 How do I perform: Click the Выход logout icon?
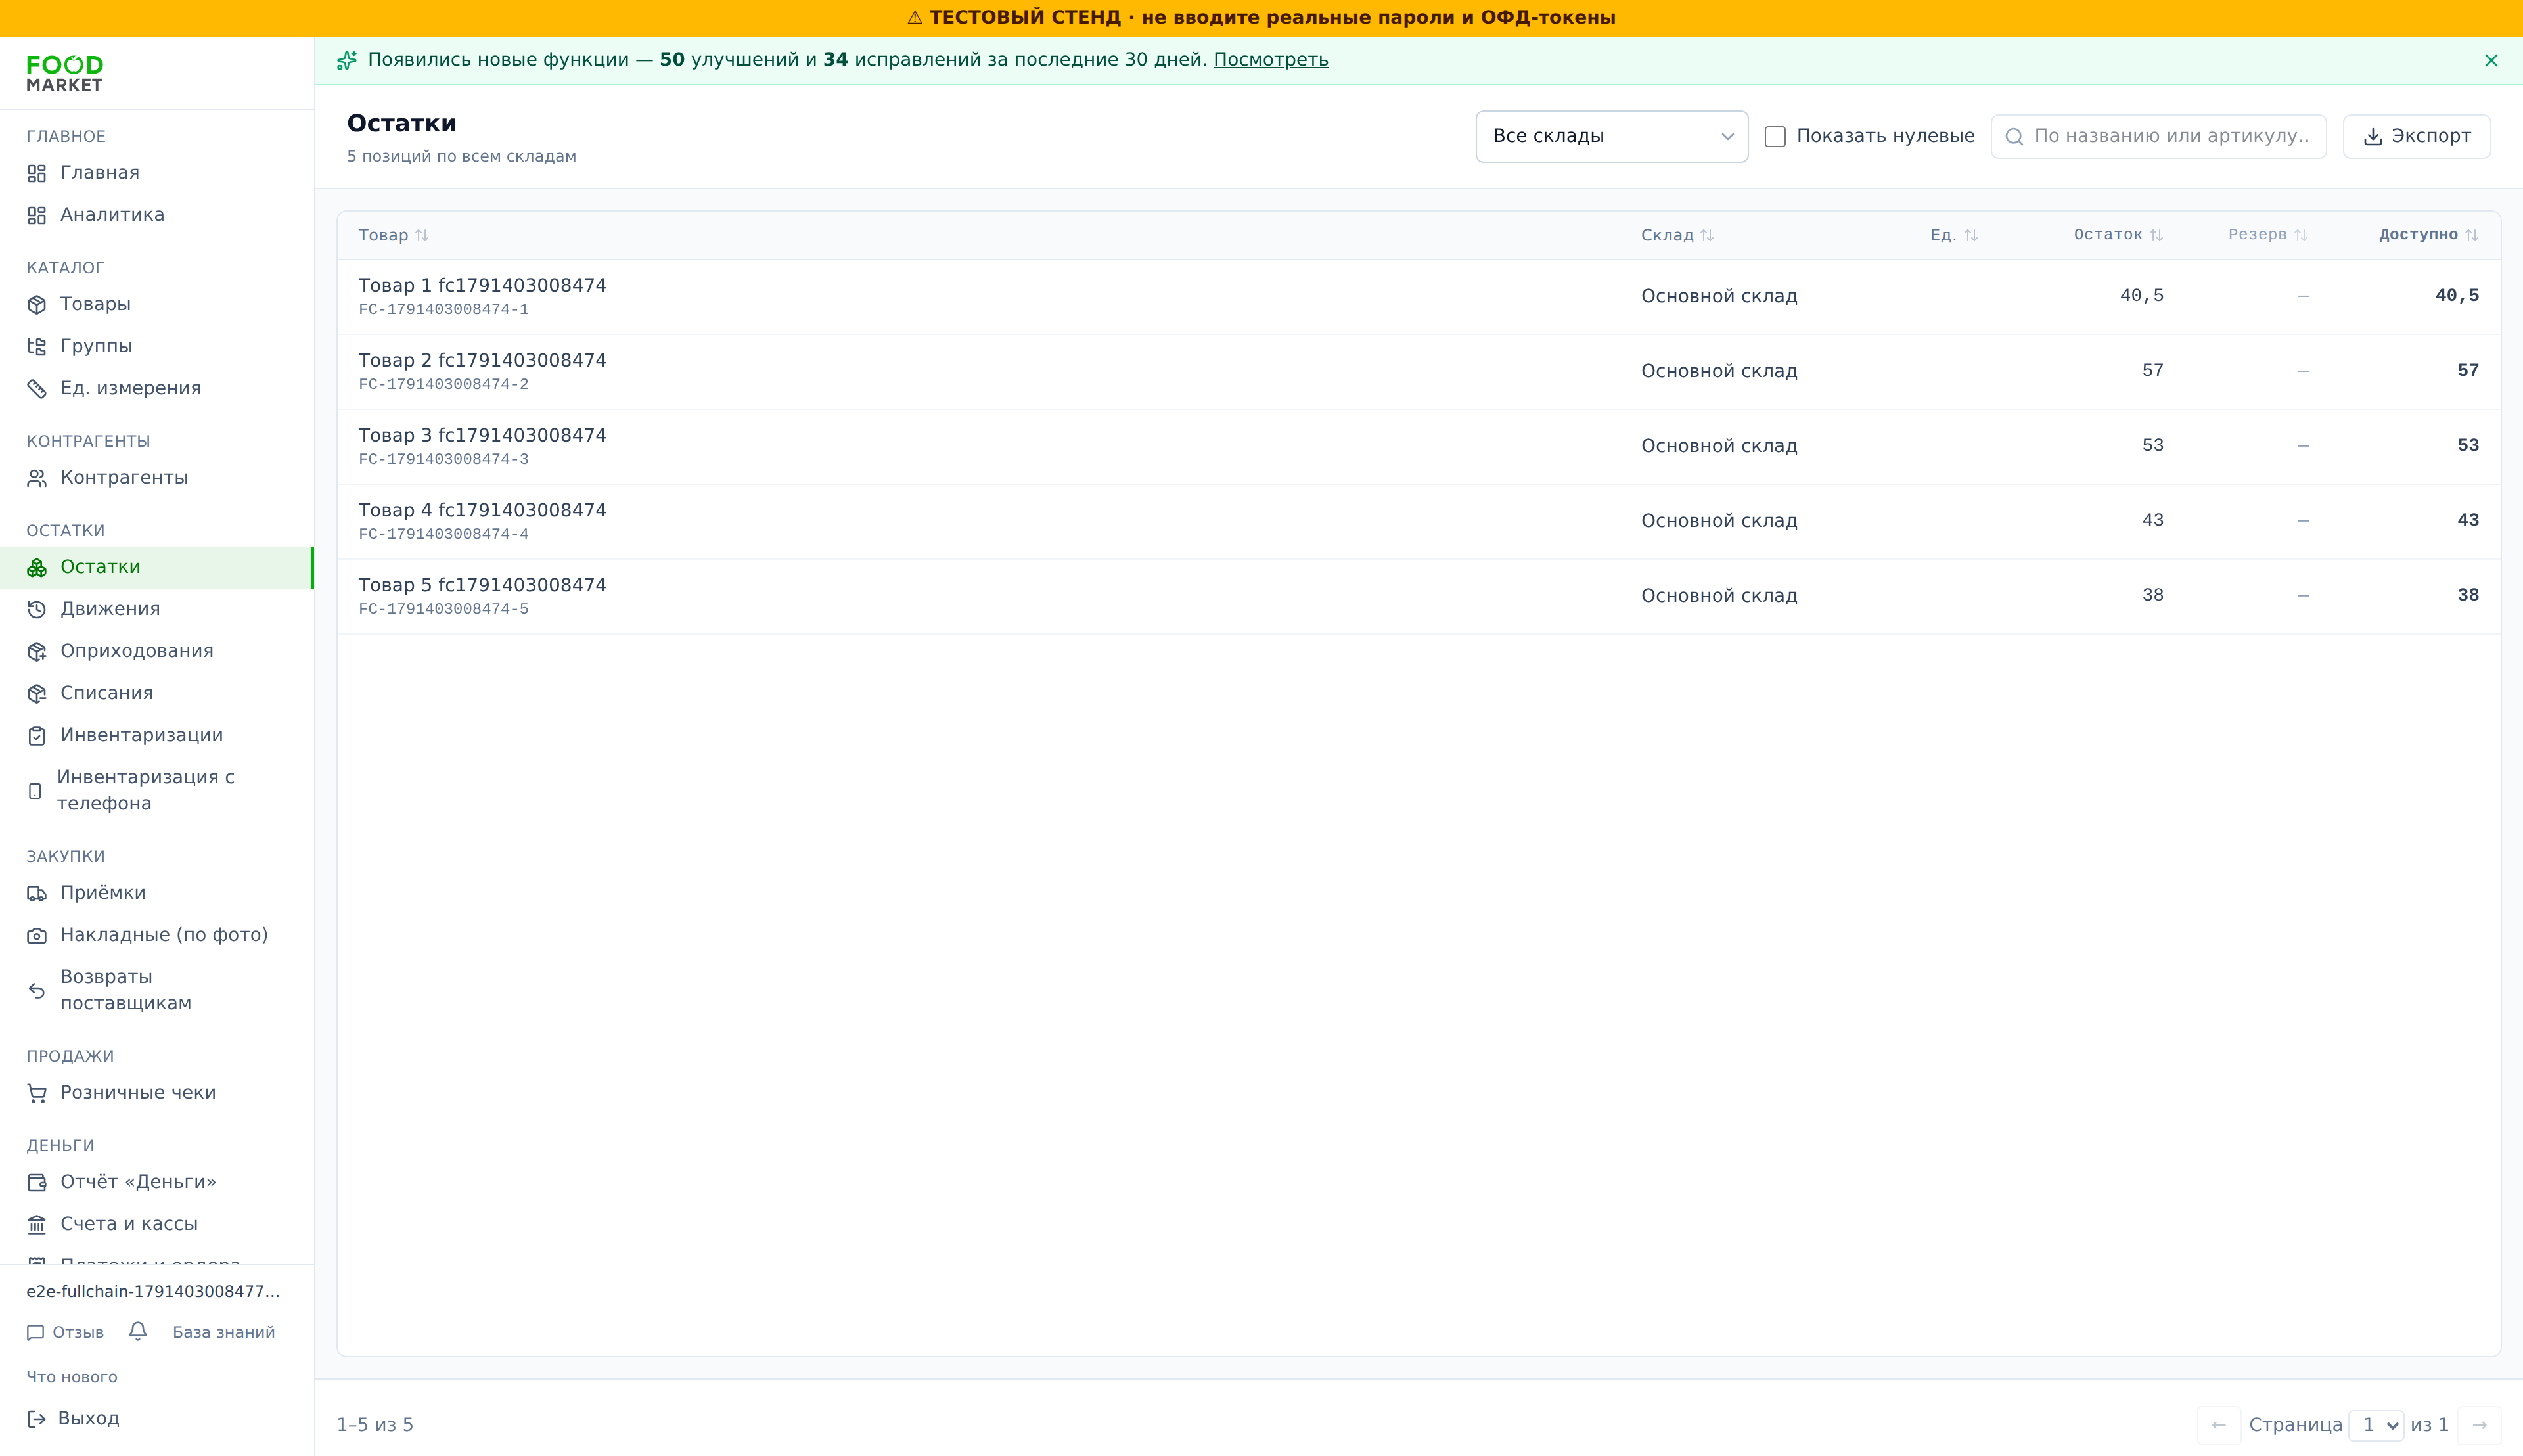pos(37,1419)
